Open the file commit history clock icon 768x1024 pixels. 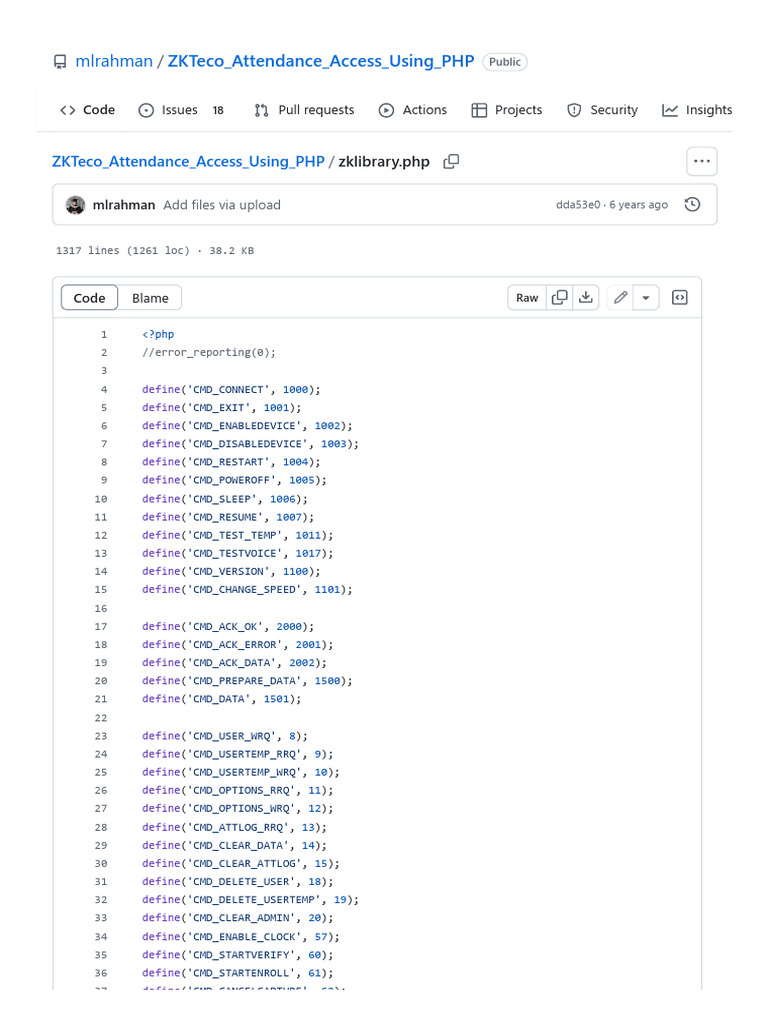click(x=692, y=205)
